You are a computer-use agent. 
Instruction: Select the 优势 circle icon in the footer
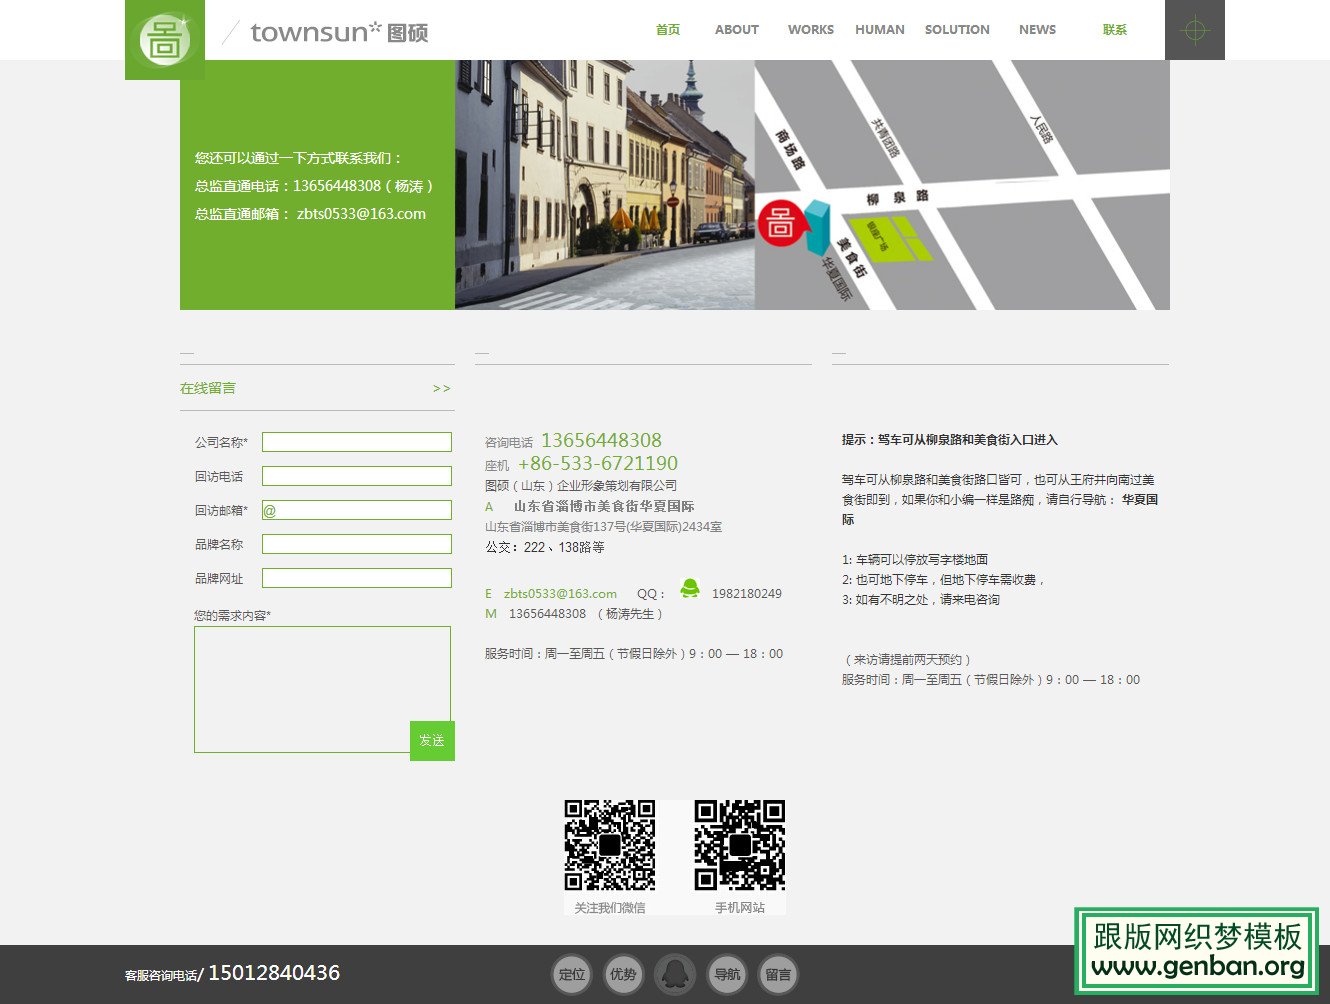pos(624,973)
